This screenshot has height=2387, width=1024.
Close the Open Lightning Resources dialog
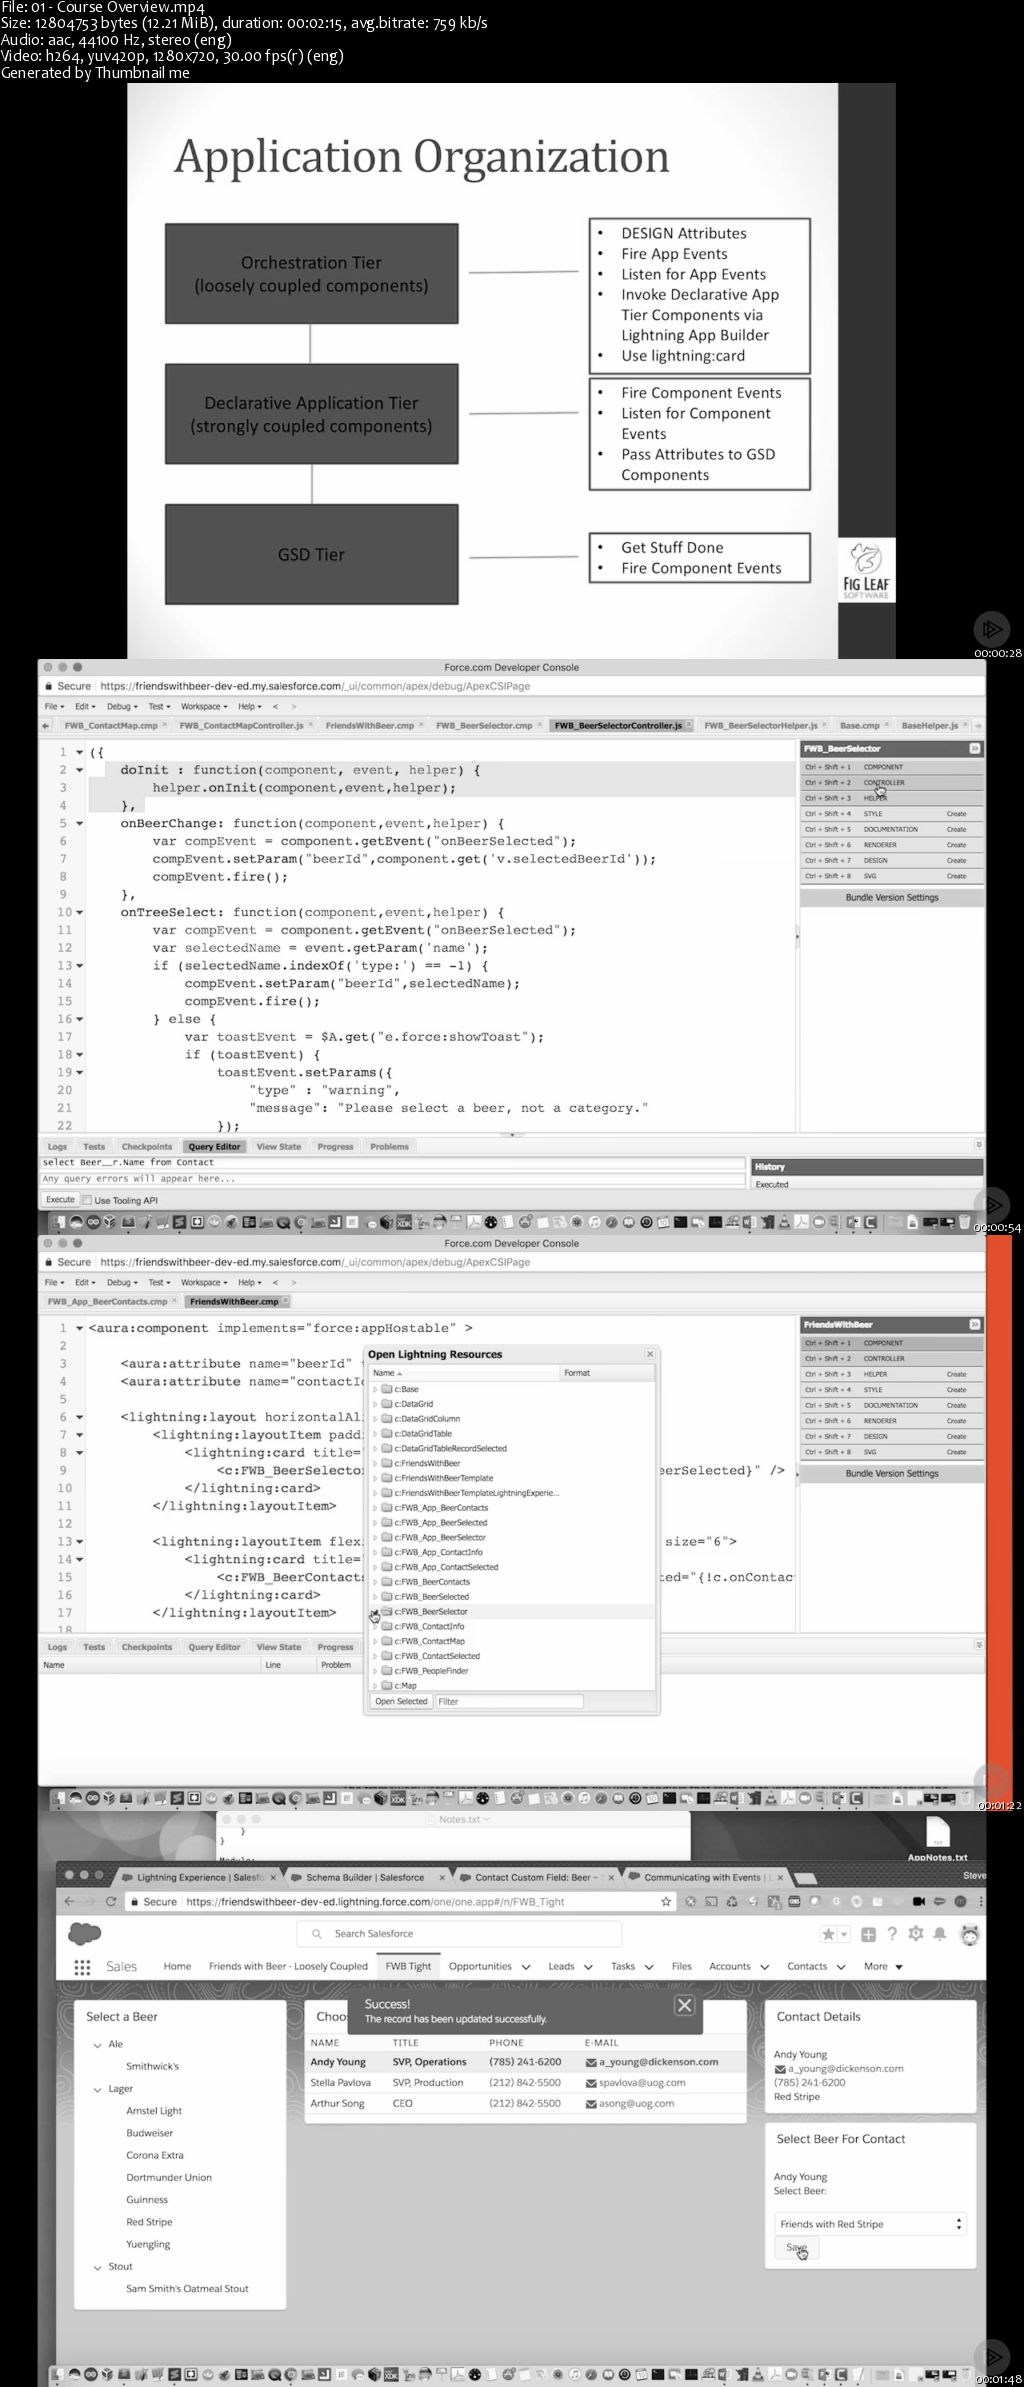click(x=650, y=1354)
